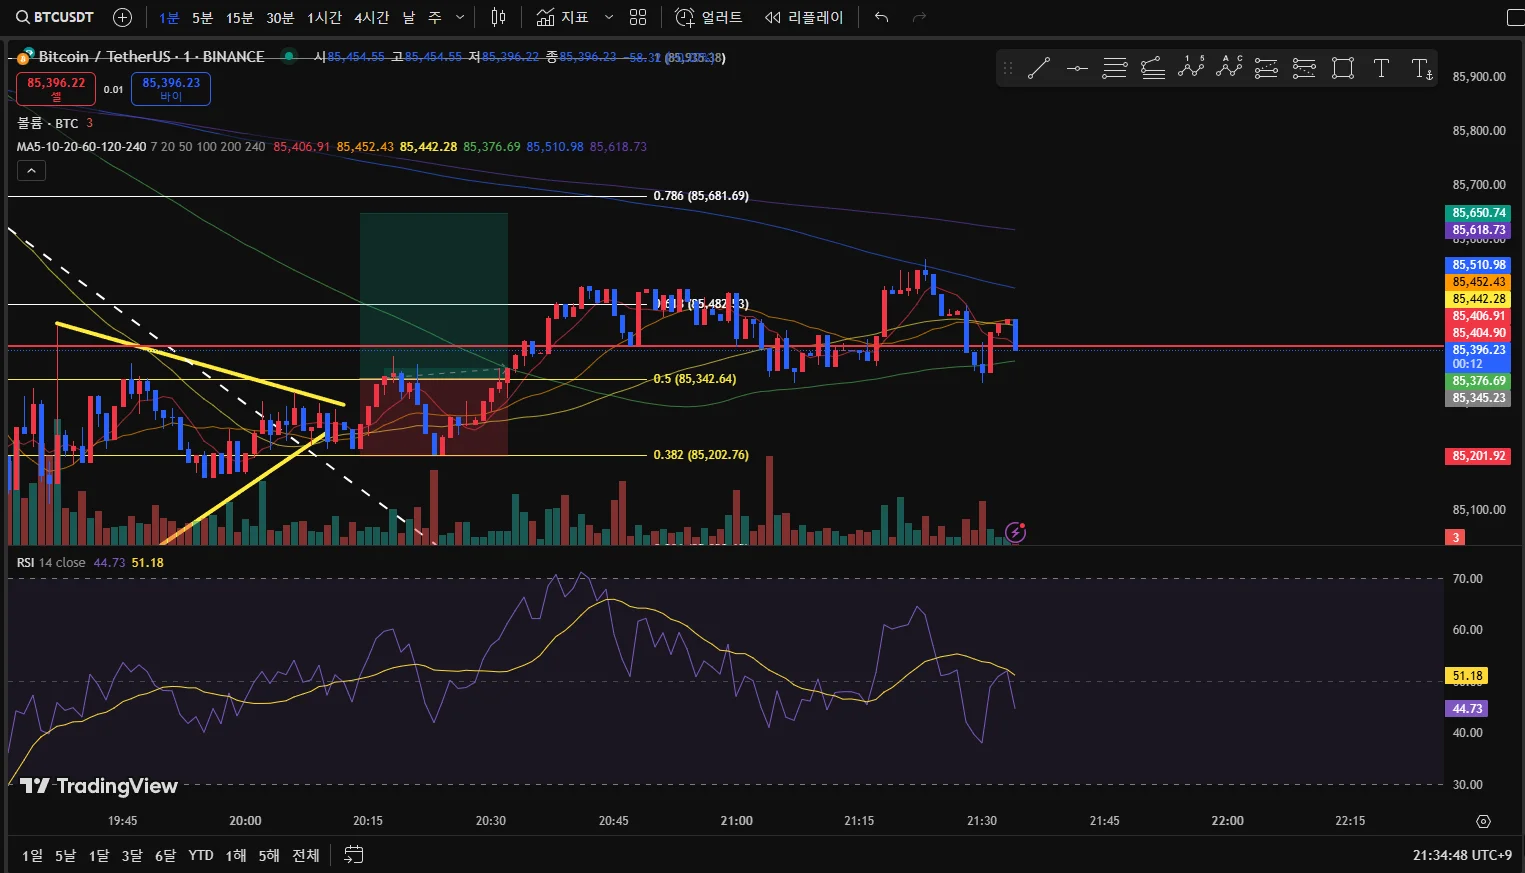
Task: Set the date range to 전체
Action: coord(306,855)
